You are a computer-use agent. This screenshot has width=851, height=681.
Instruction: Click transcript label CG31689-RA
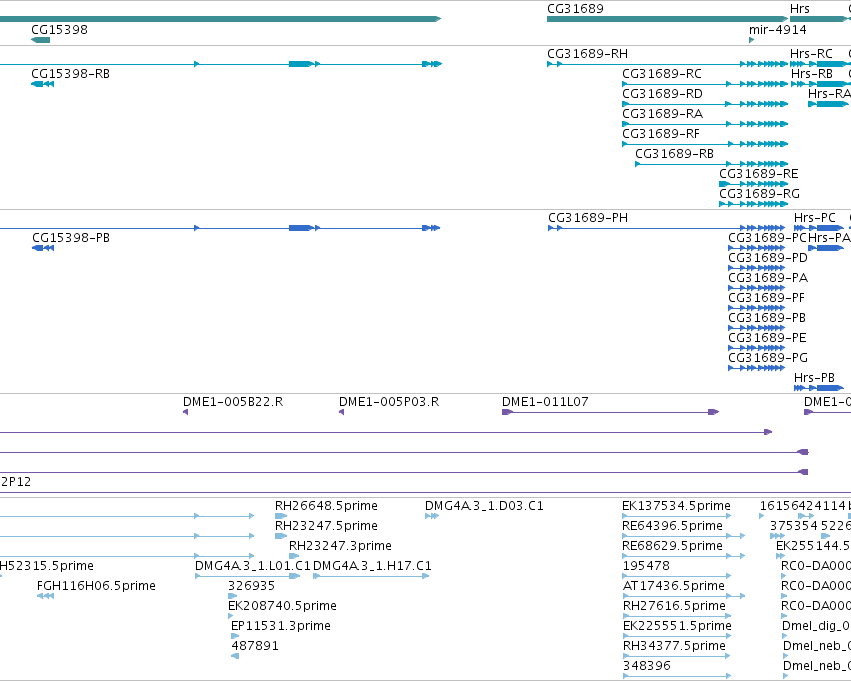662,114
